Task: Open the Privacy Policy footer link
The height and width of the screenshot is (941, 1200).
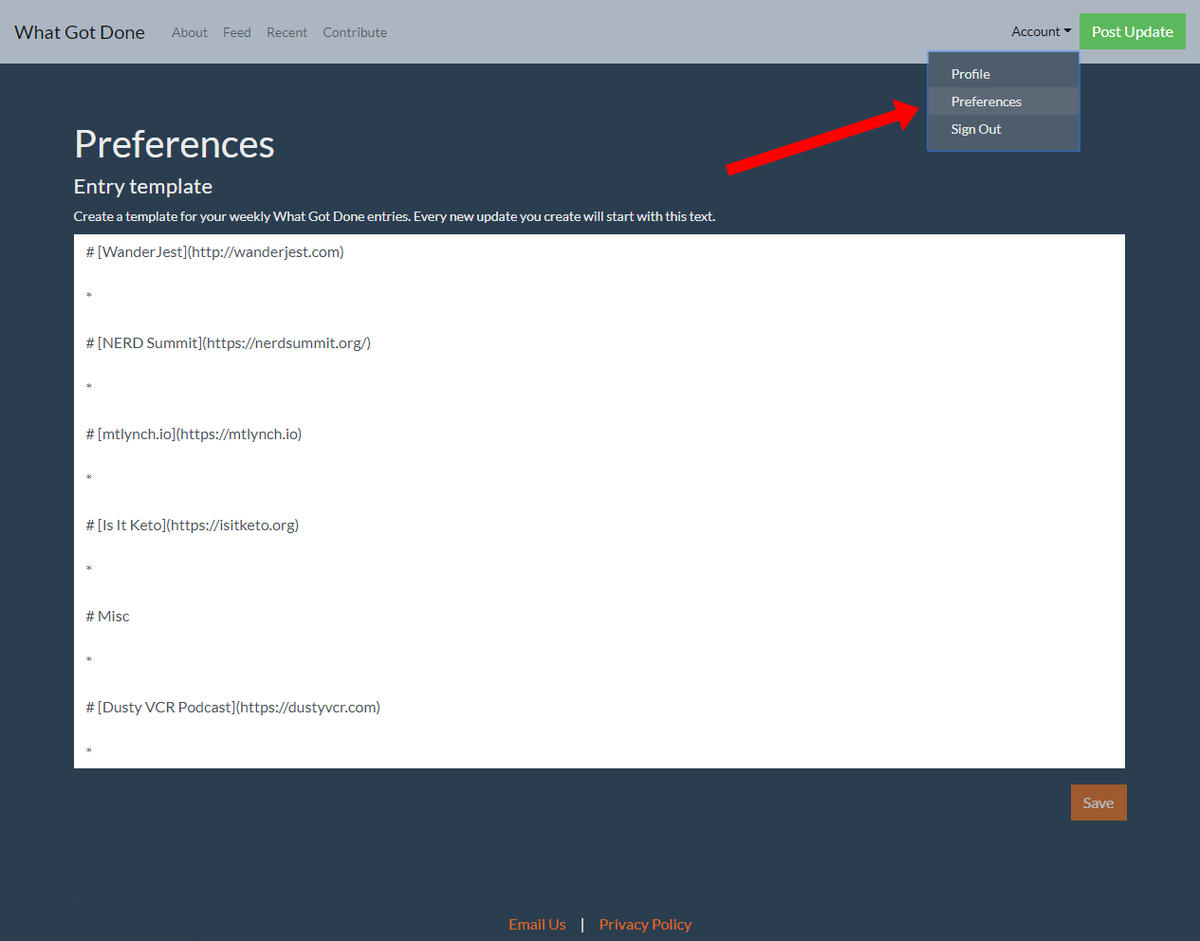Action: pos(645,924)
